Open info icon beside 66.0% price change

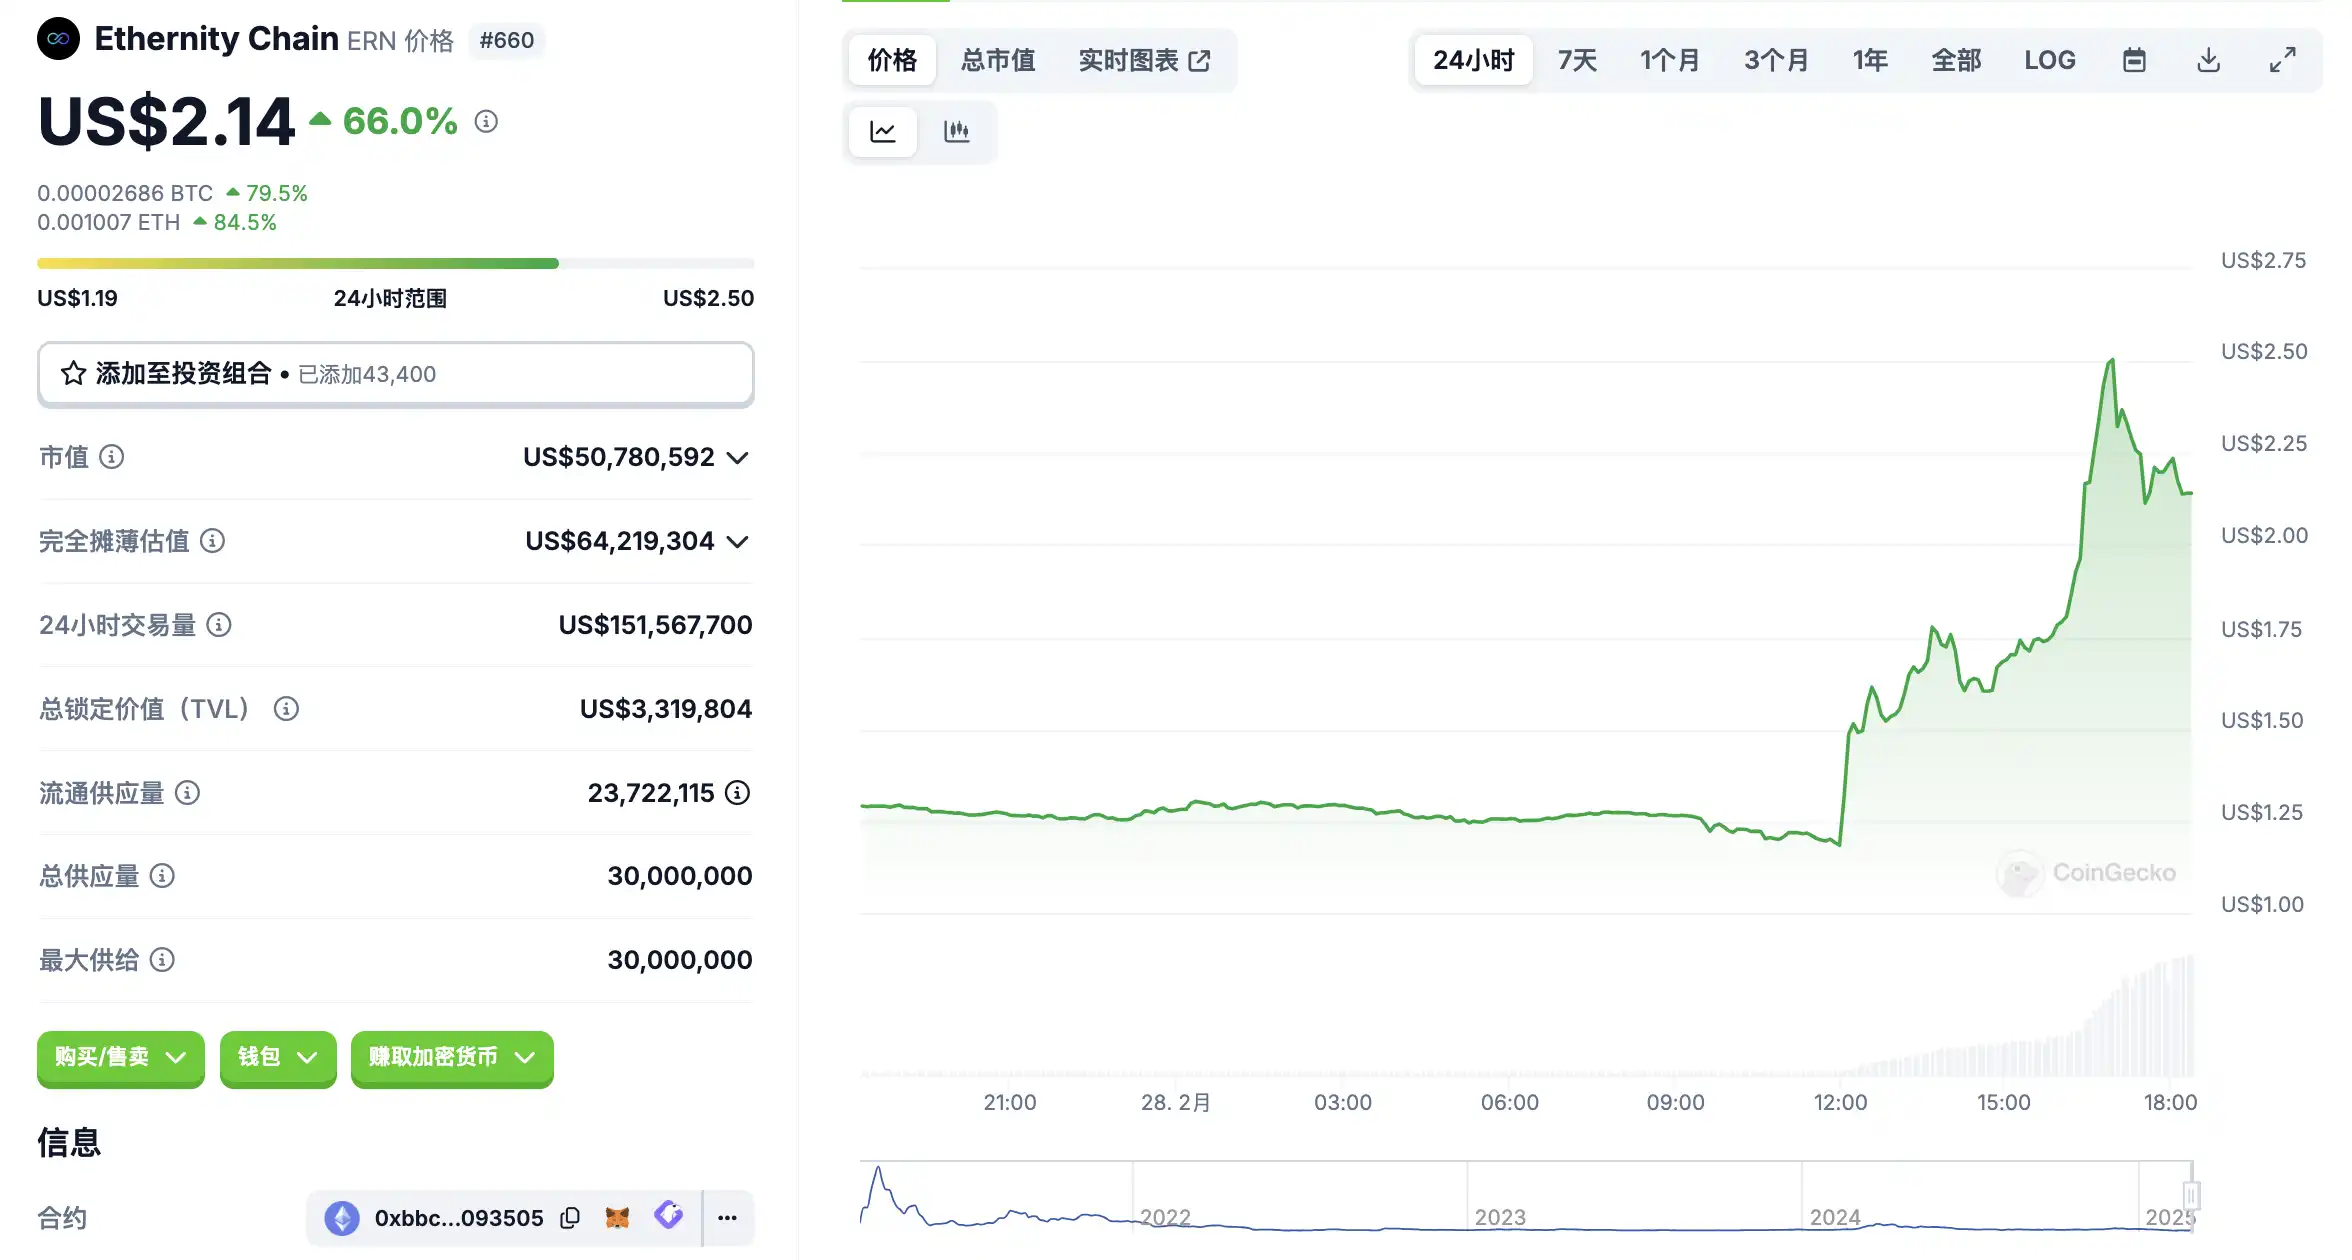pyautogui.click(x=486, y=121)
